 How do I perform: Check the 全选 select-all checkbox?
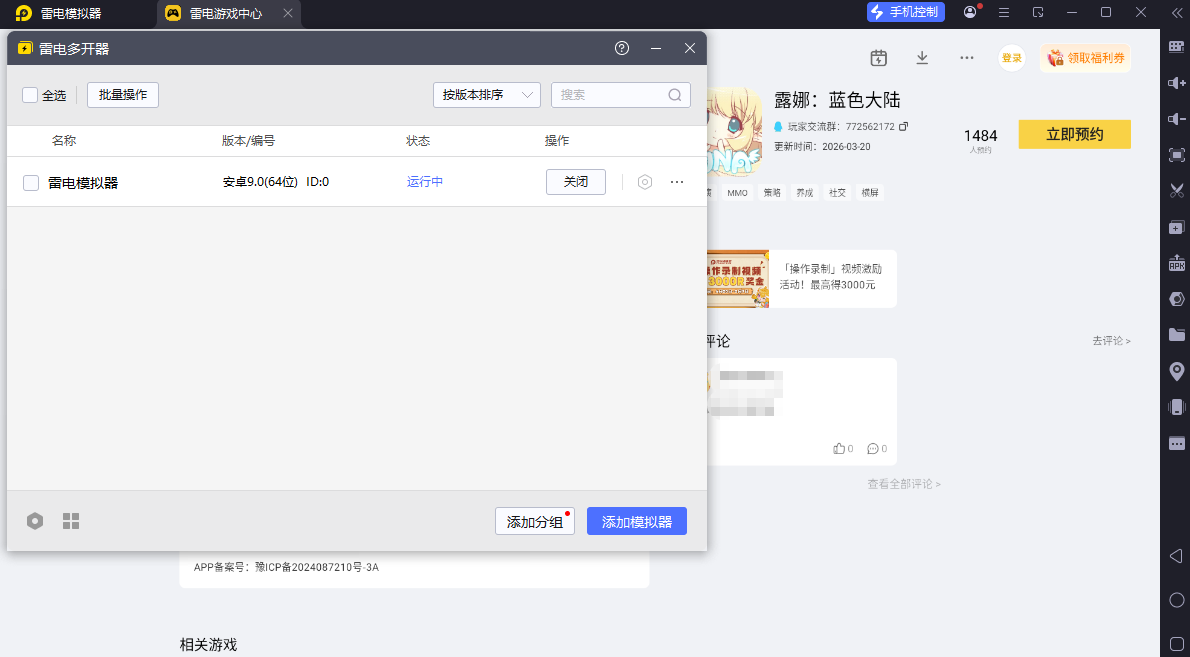pyautogui.click(x=30, y=95)
